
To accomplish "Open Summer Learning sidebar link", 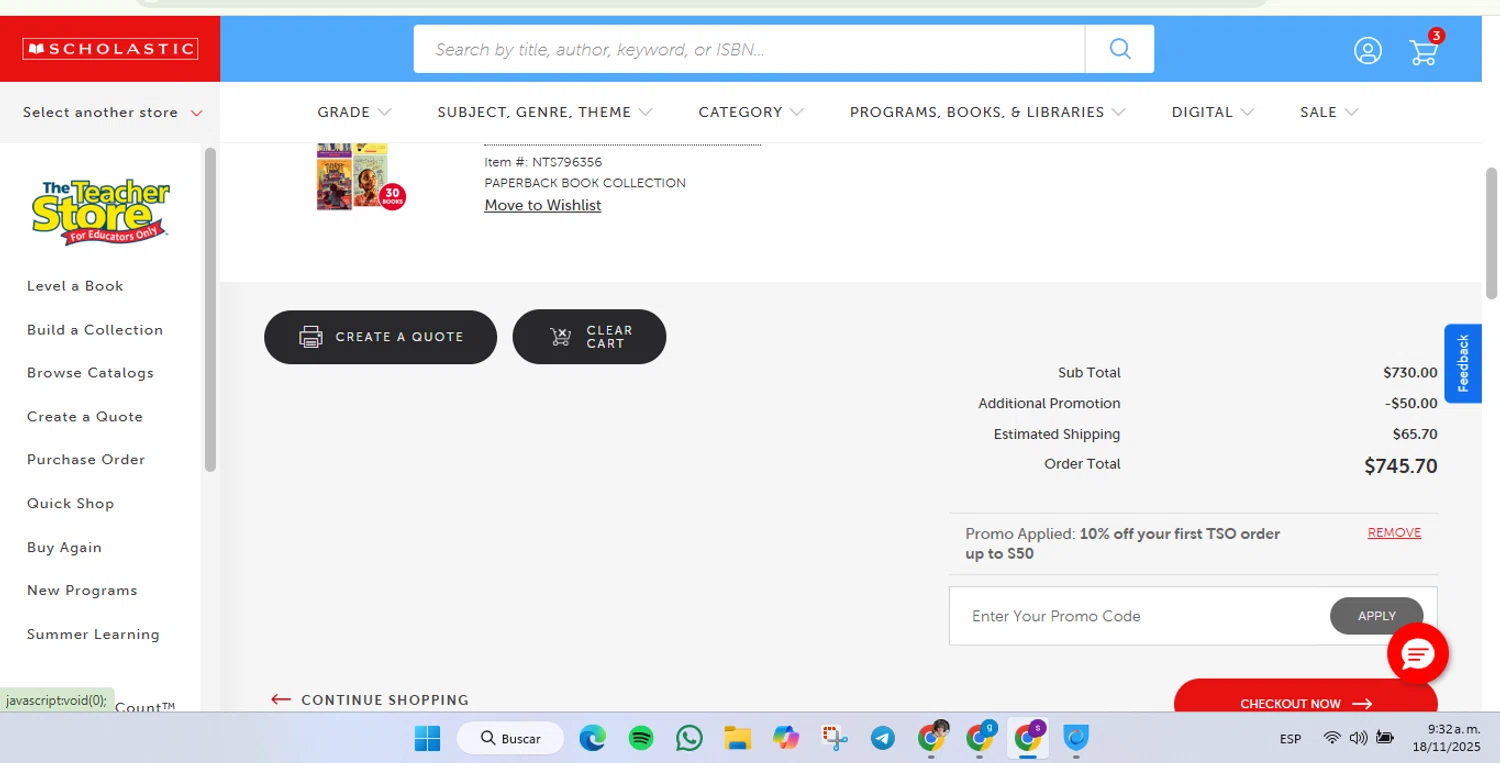I will [x=93, y=635].
